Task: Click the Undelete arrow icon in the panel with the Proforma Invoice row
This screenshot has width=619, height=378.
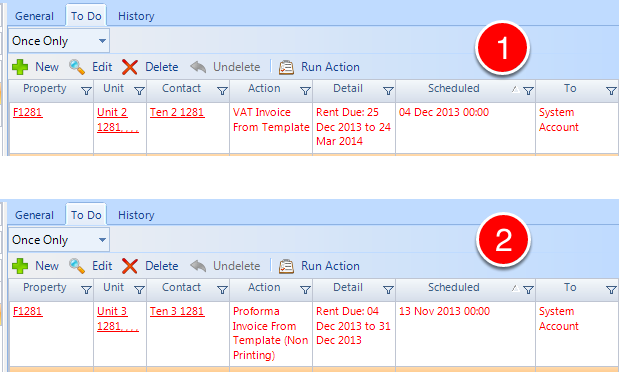Action: [x=198, y=266]
